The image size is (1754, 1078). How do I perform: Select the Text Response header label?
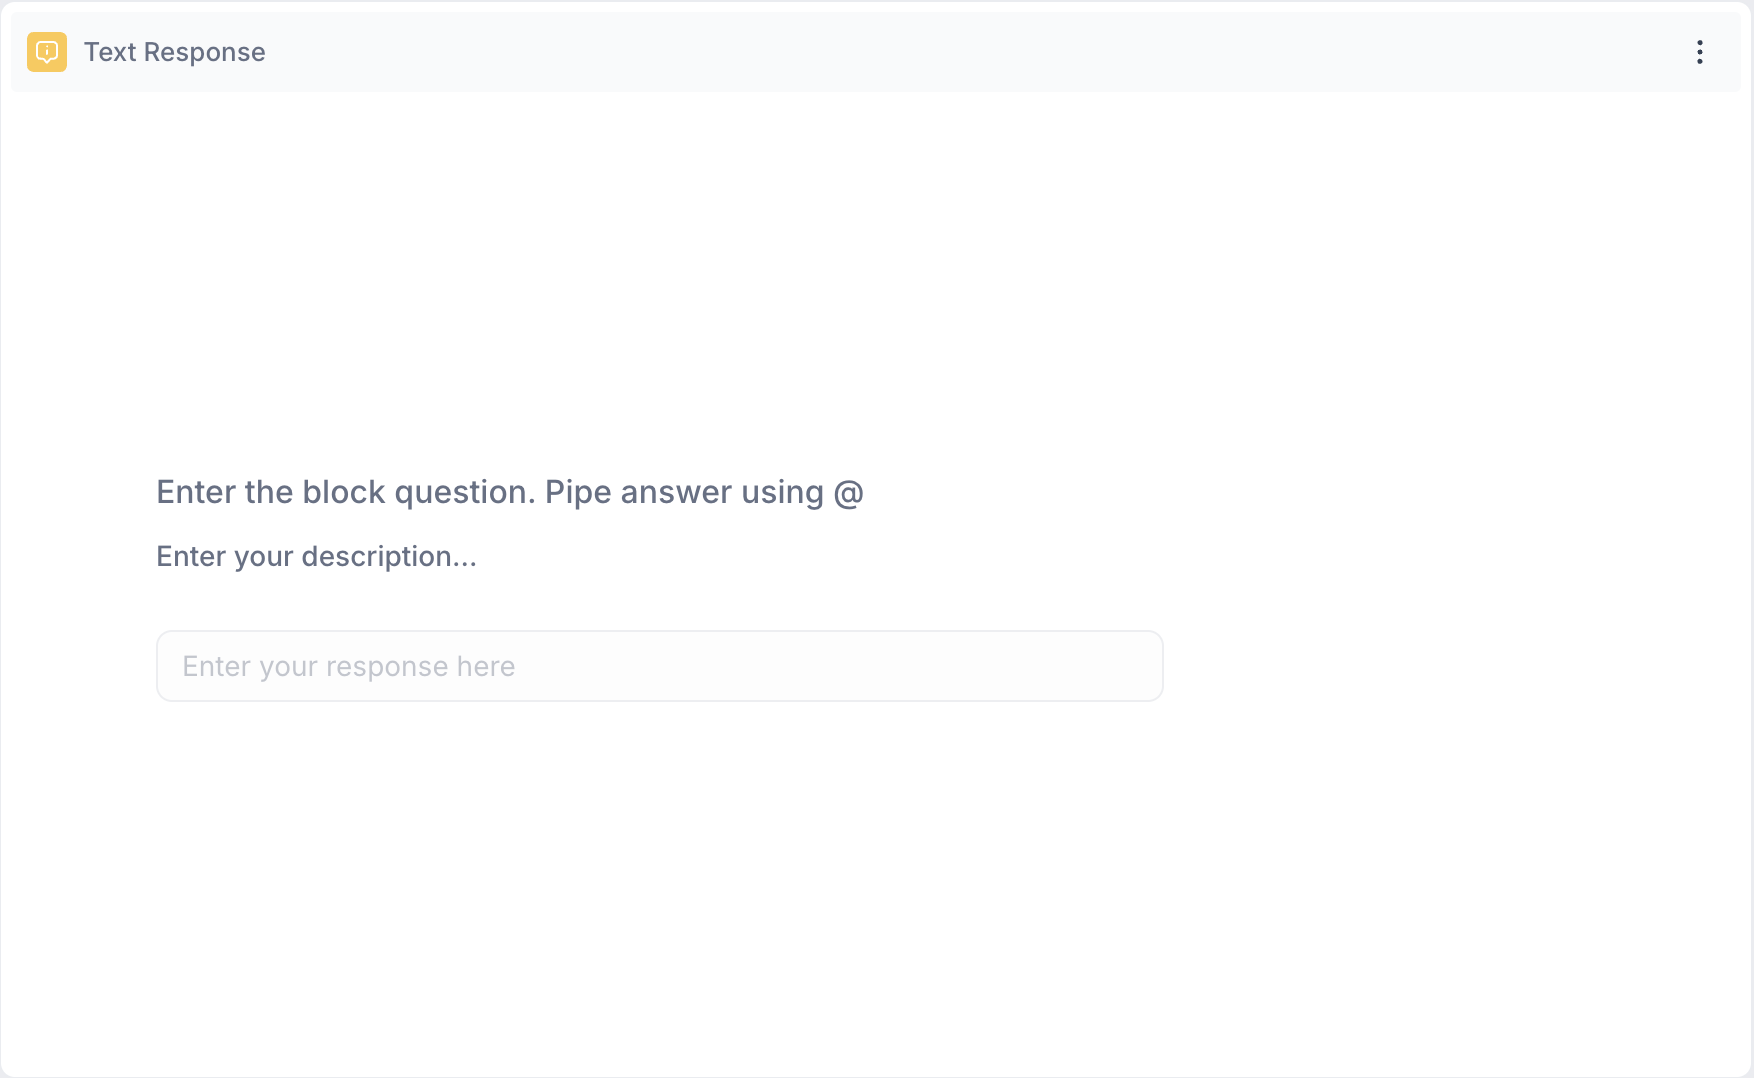(174, 52)
